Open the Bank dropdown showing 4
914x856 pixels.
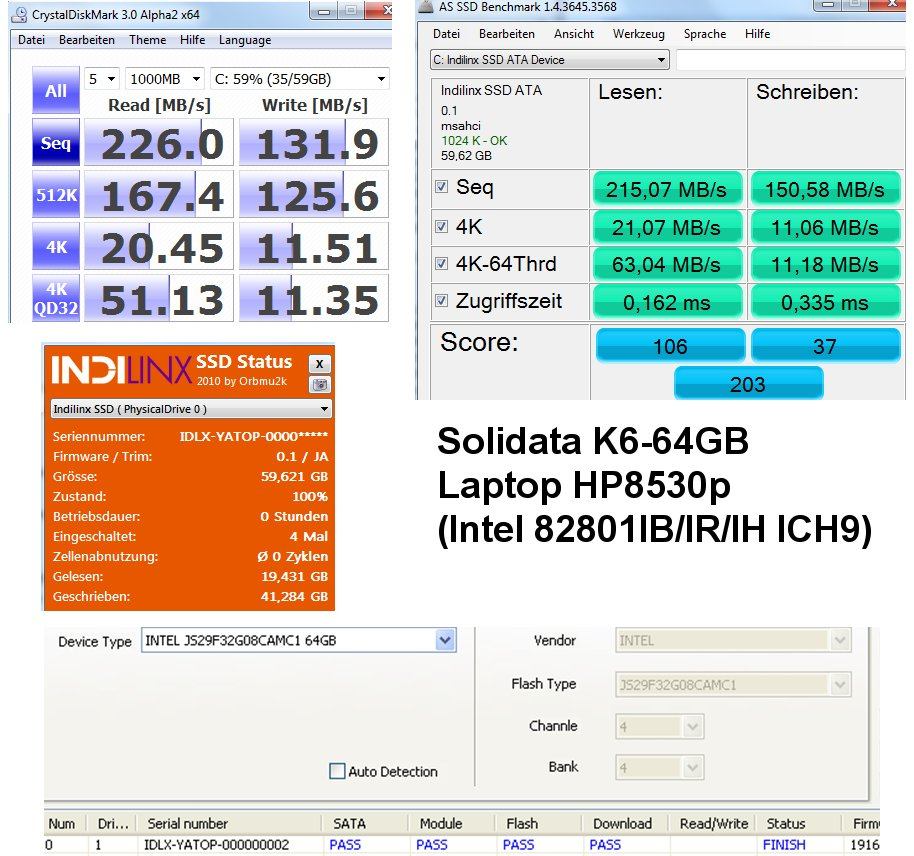tap(659, 767)
